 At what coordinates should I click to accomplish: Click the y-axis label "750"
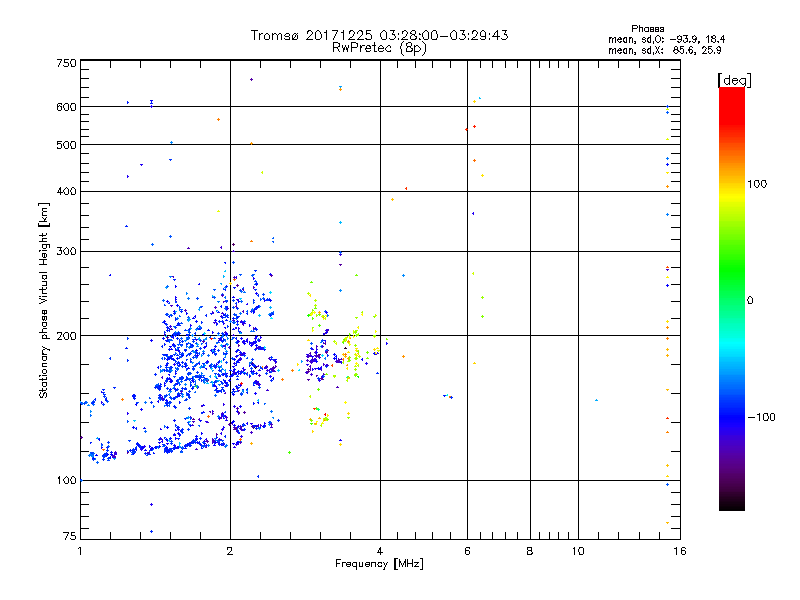coord(66,63)
